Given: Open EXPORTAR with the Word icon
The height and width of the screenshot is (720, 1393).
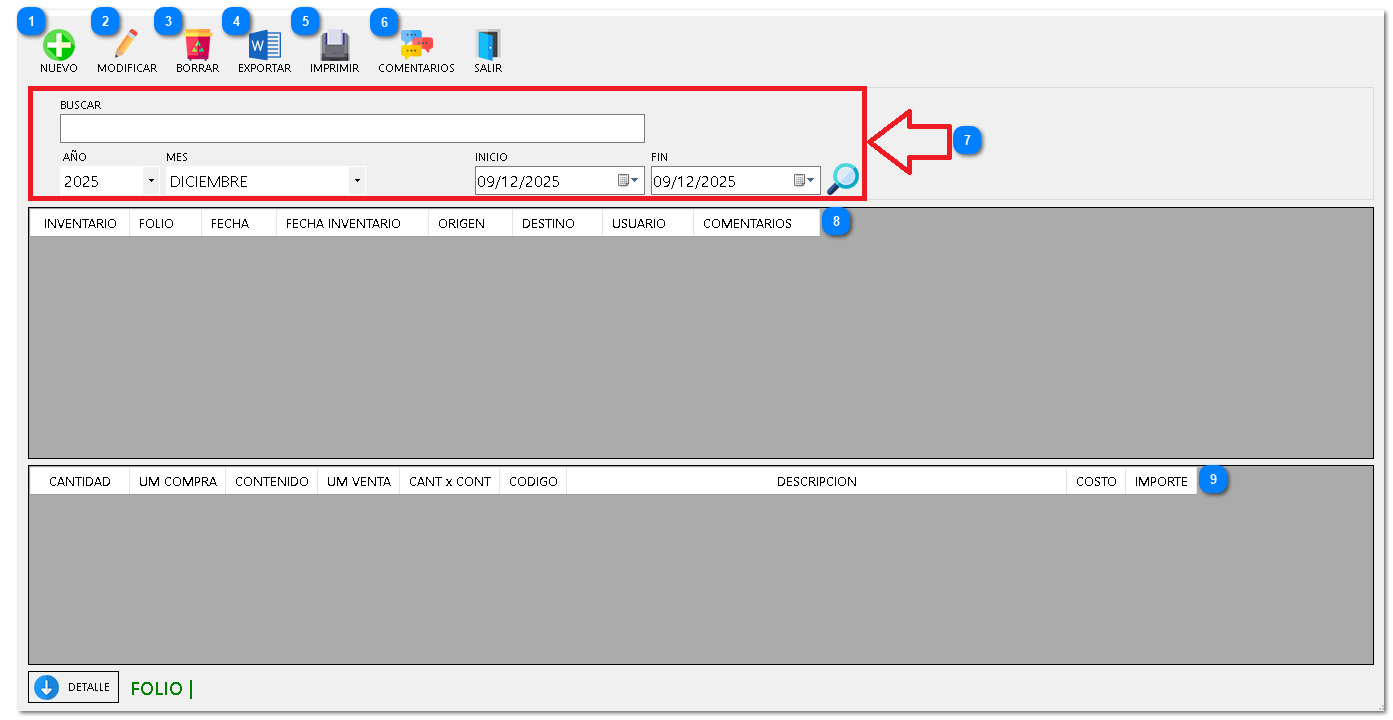Looking at the screenshot, I should pos(264,46).
